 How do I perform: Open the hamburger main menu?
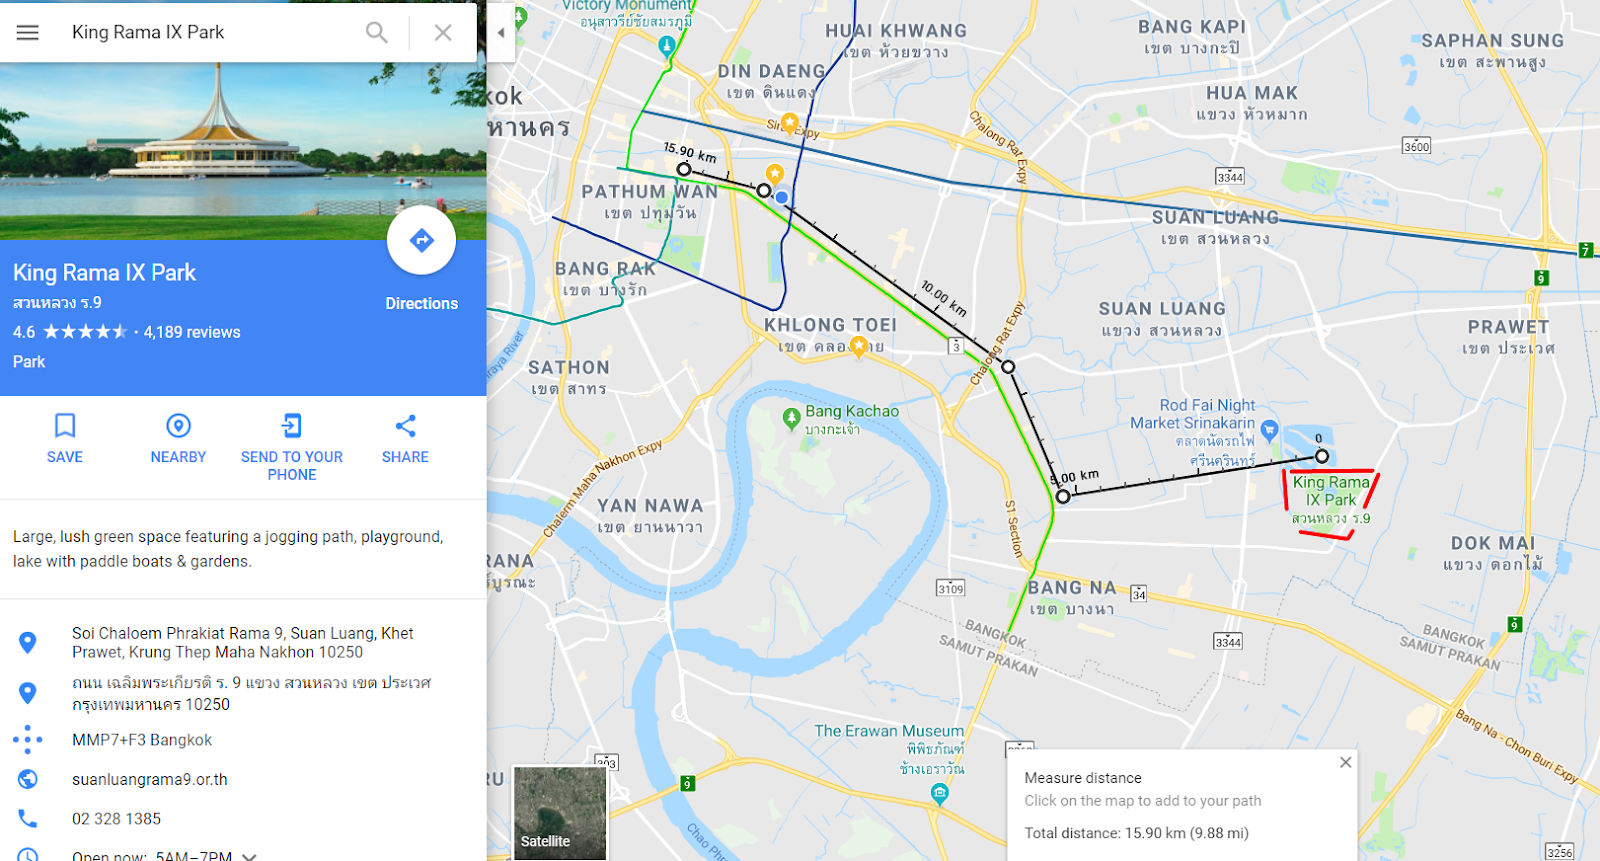[28, 32]
